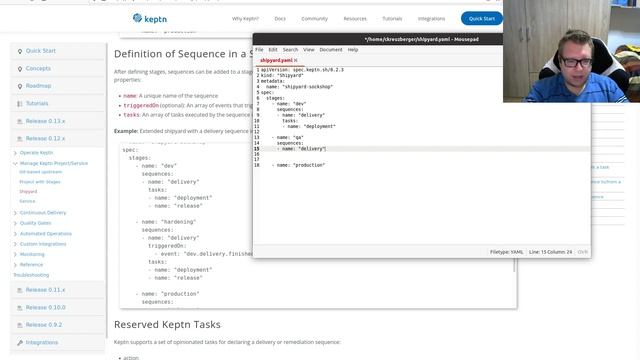The width and height of the screenshot is (640, 360).
Task: Open Community in top navigation
Action: (314, 19)
